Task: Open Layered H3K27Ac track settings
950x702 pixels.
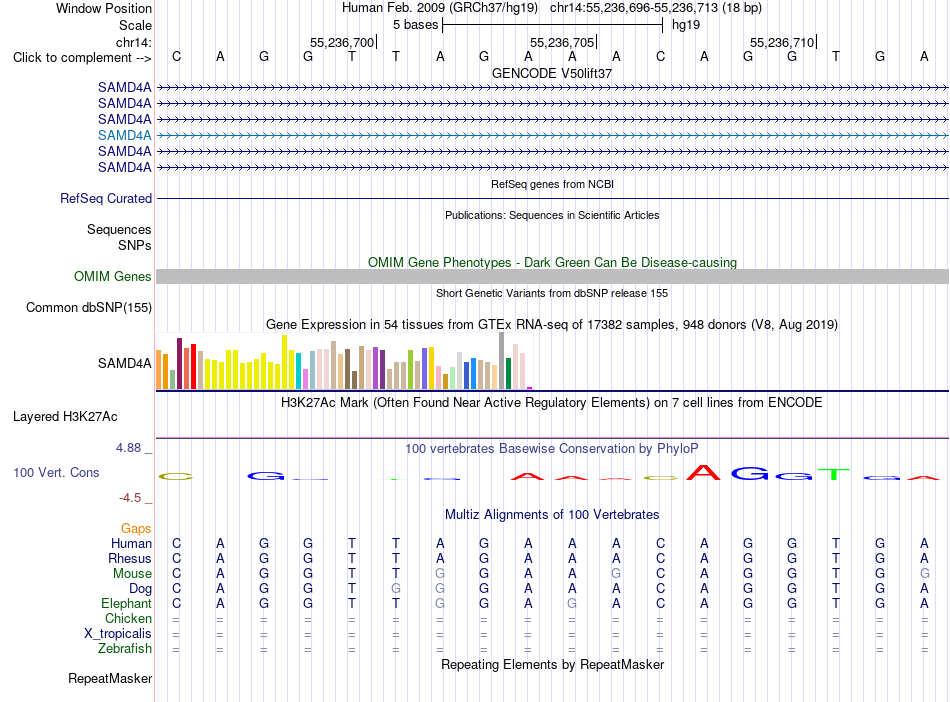Action: 65,416
